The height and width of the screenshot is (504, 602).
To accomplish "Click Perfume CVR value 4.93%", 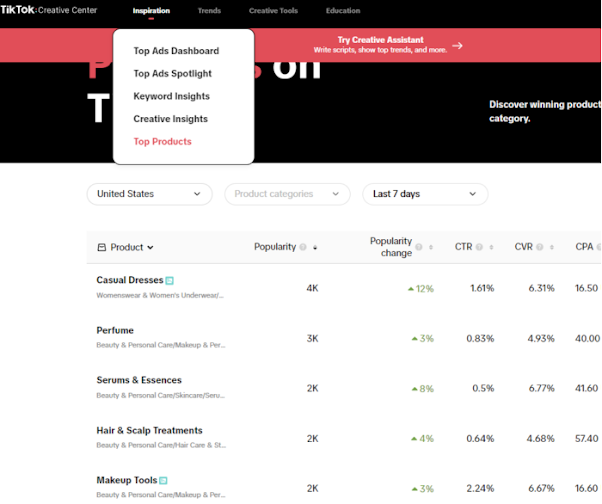I will pos(541,338).
